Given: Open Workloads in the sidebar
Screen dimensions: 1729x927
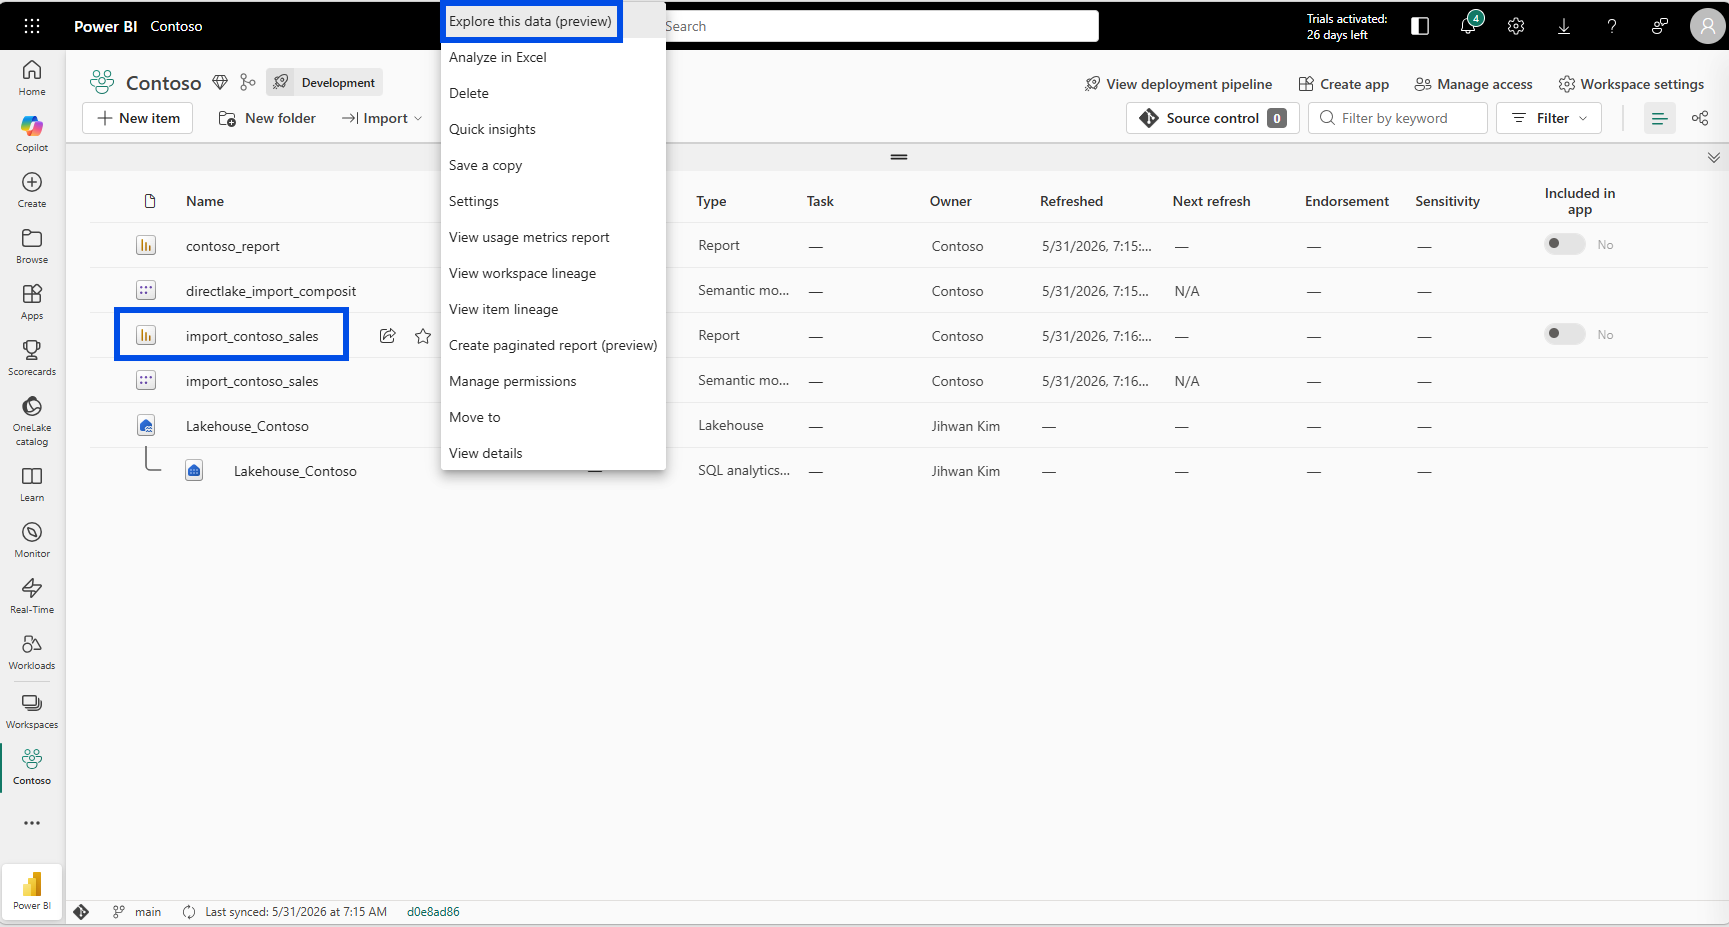Looking at the screenshot, I should [x=32, y=651].
